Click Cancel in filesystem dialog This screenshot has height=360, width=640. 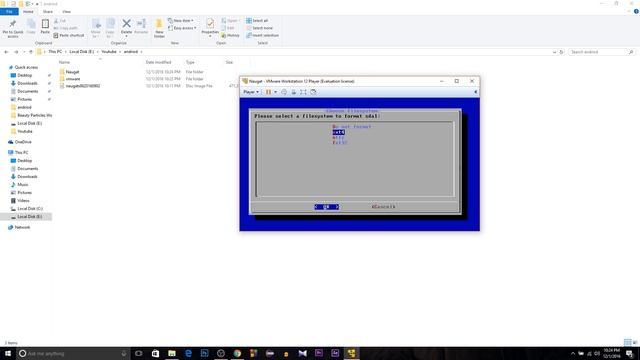click(x=384, y=207)
